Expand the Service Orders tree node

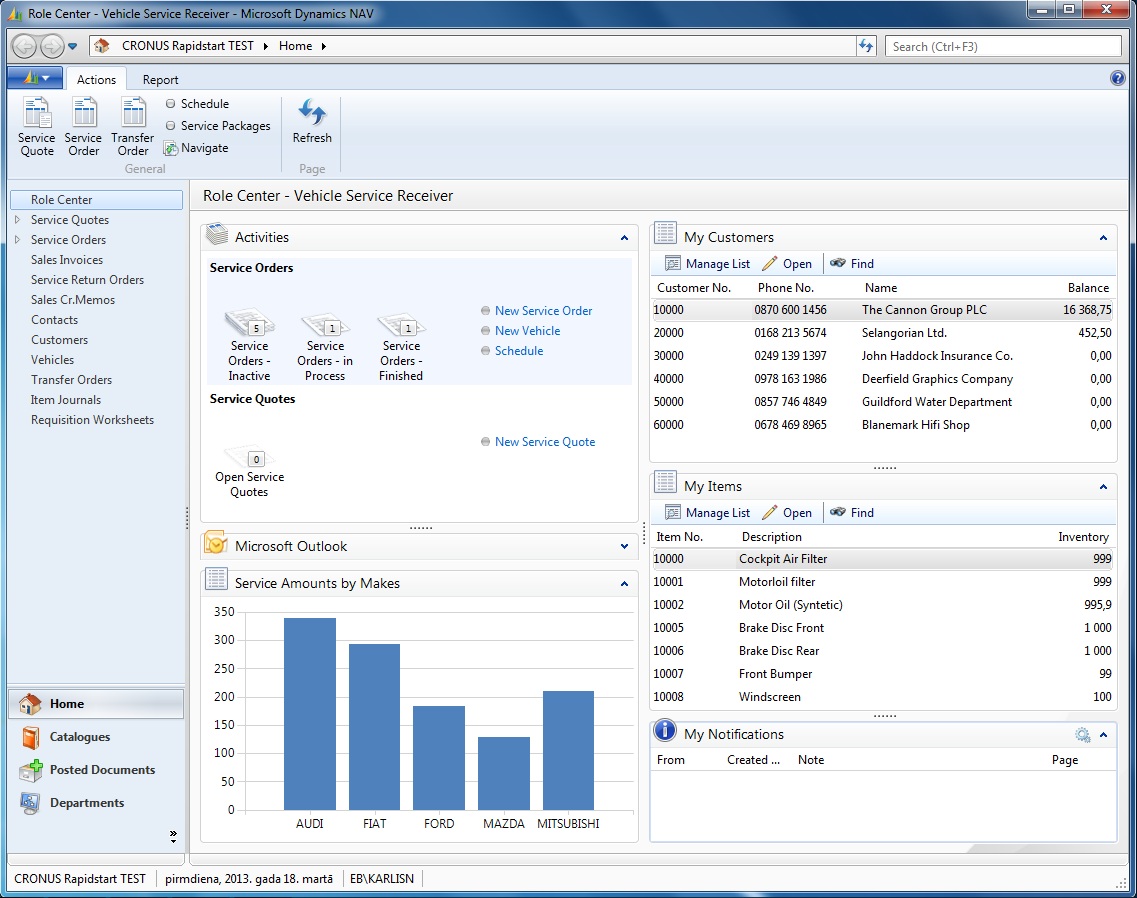[x=17, y=239]
